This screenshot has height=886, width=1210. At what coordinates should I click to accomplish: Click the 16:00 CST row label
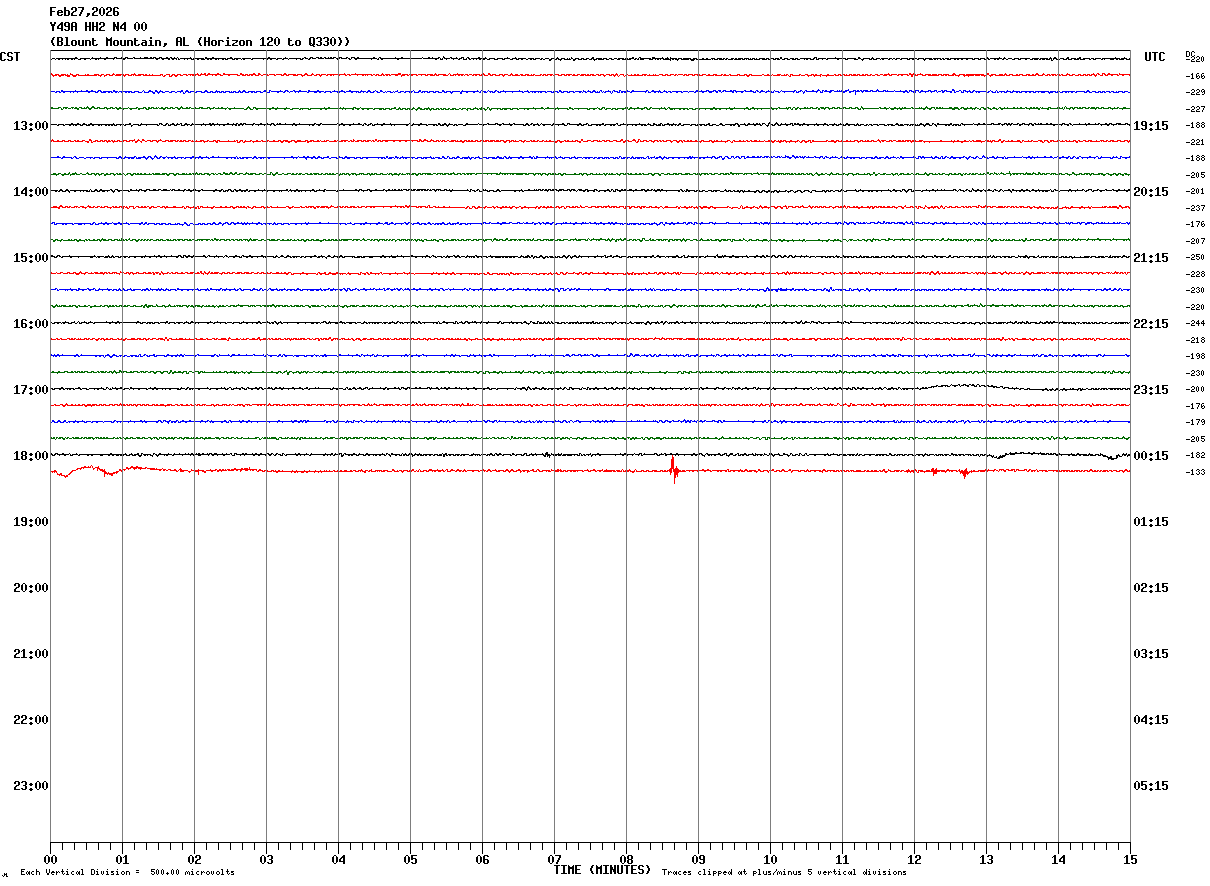pyautogui.click(x=31, y=323)
